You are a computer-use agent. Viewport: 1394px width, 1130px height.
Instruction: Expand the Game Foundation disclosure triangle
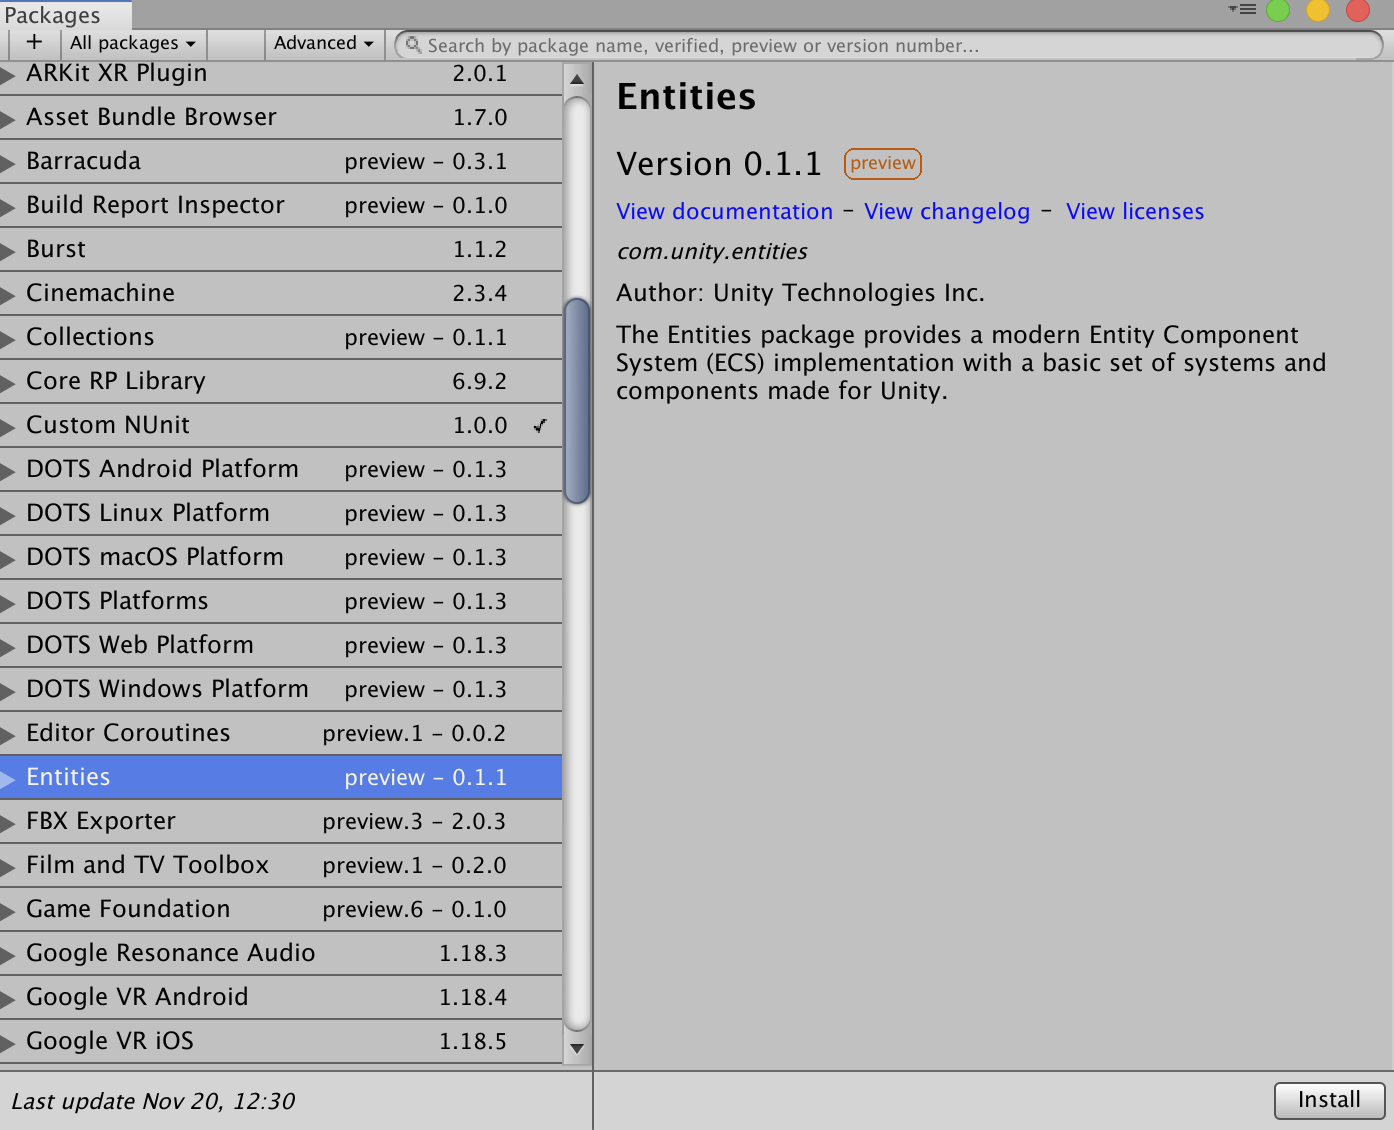point(8,909)
